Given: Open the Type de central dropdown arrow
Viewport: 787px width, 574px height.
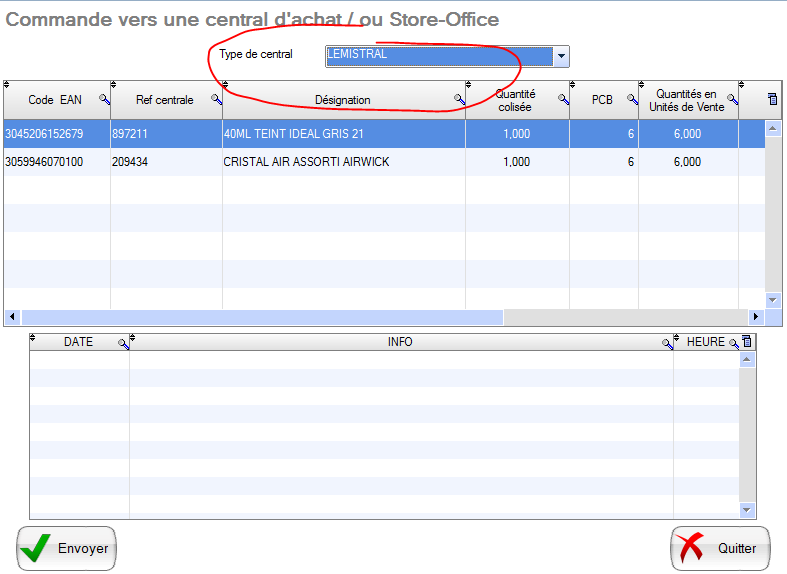Looking at the screenshot, I should (561, 56).
